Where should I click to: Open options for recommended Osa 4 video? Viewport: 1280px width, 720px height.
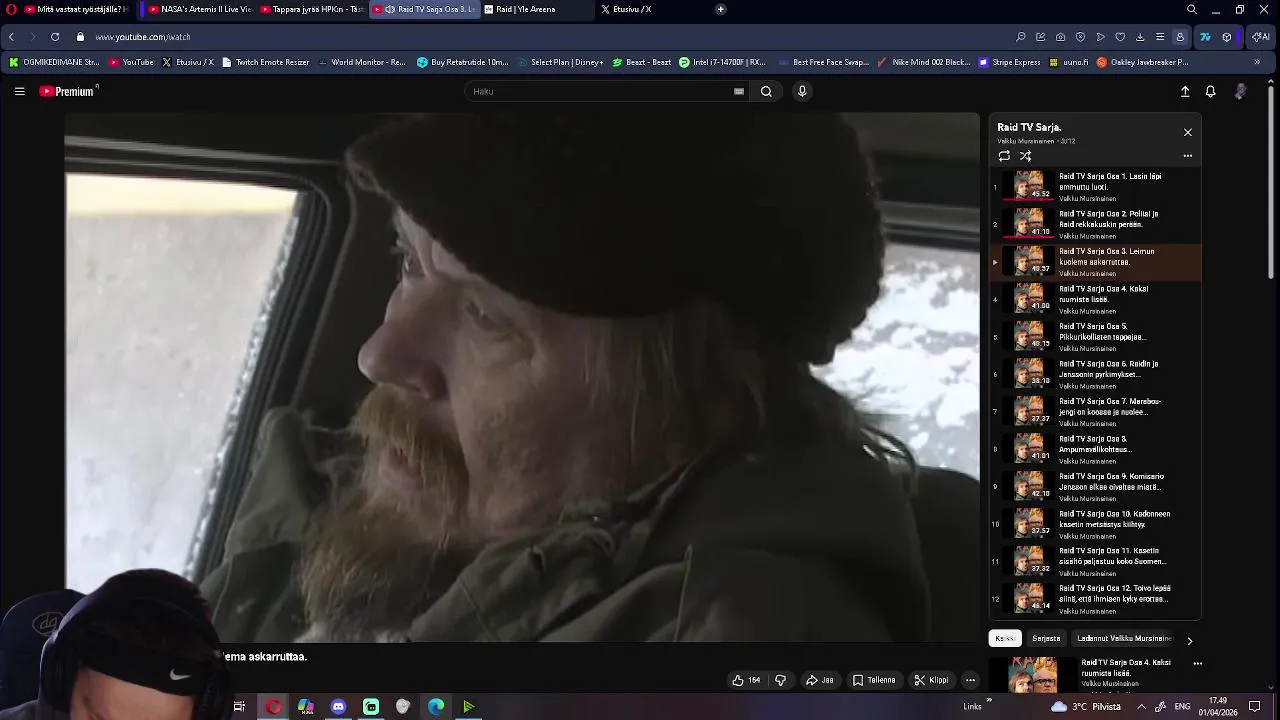point(1197,663)
